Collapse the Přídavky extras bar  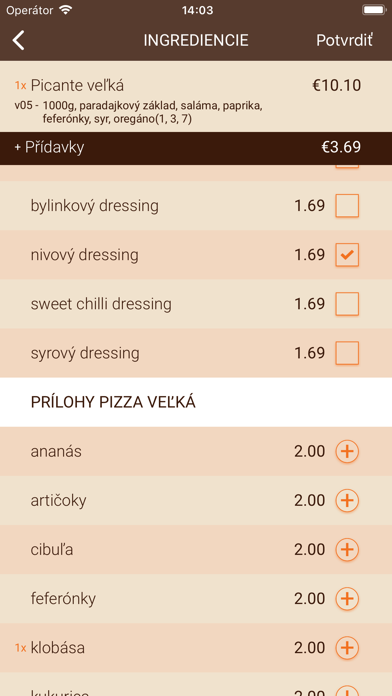(196, 148)
